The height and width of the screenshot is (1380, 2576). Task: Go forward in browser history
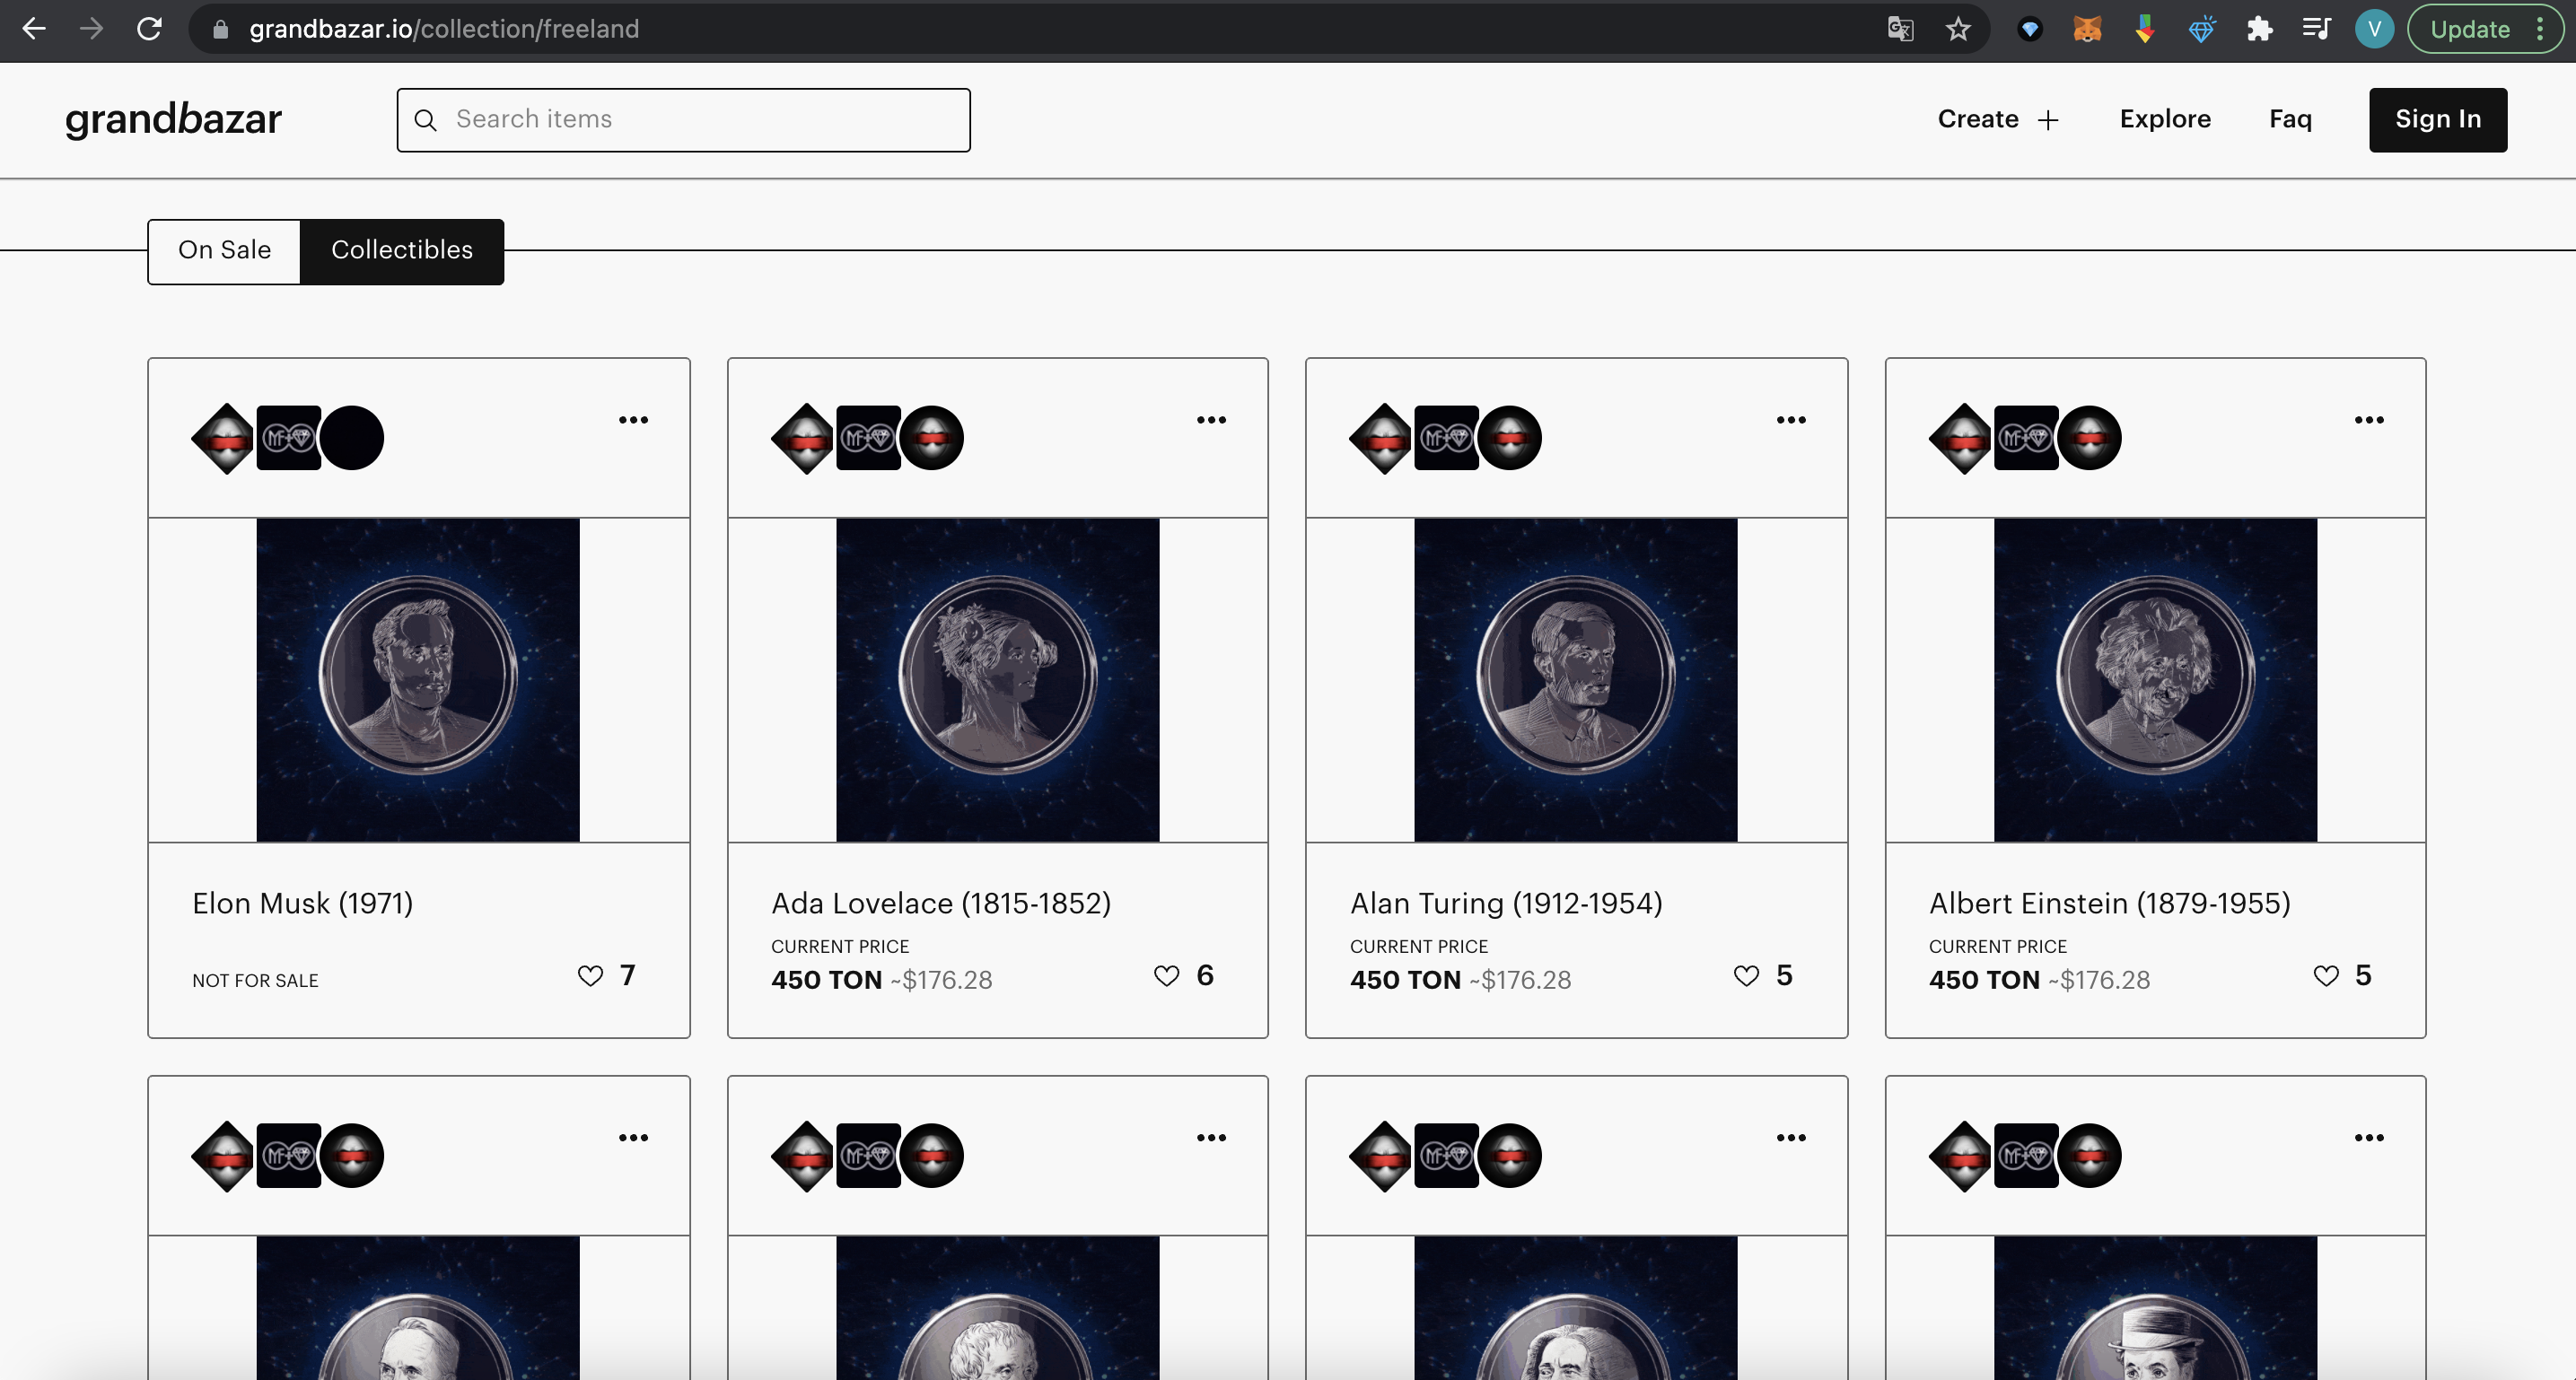[x=91, y=29]
